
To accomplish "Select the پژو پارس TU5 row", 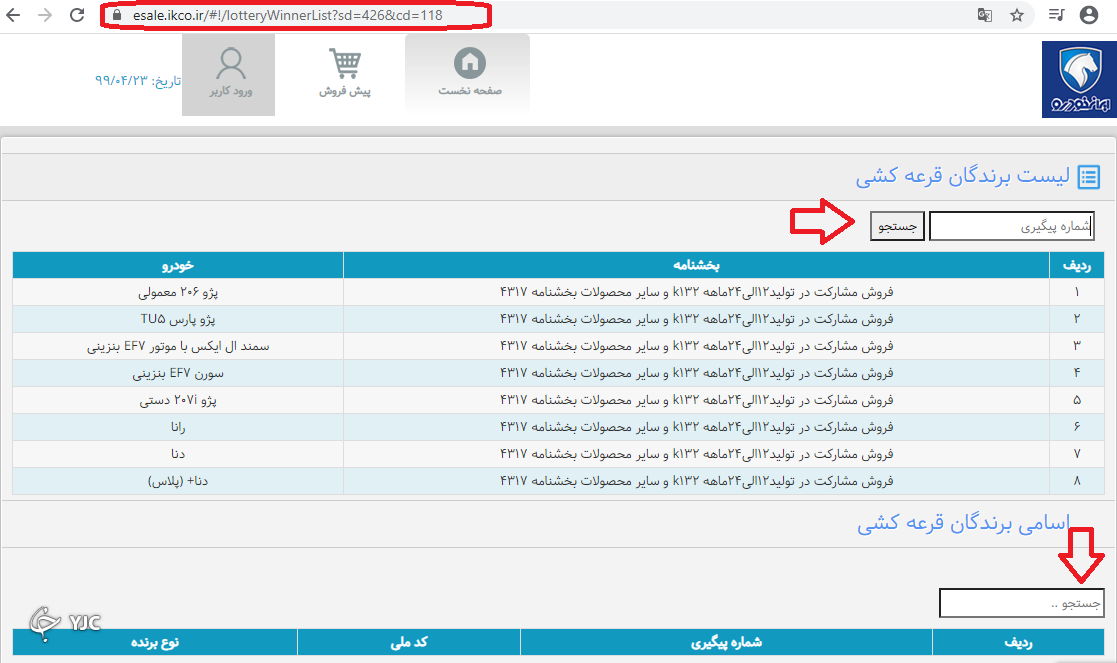I will click(x=178, y=319).
